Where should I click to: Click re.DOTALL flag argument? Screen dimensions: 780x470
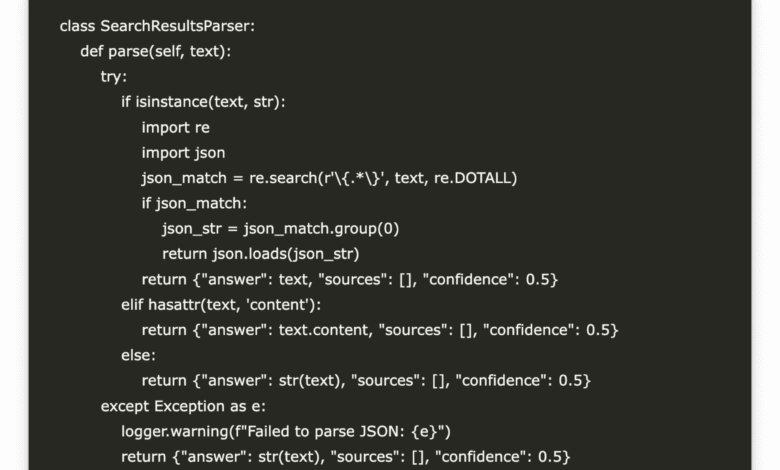[475, 178]
